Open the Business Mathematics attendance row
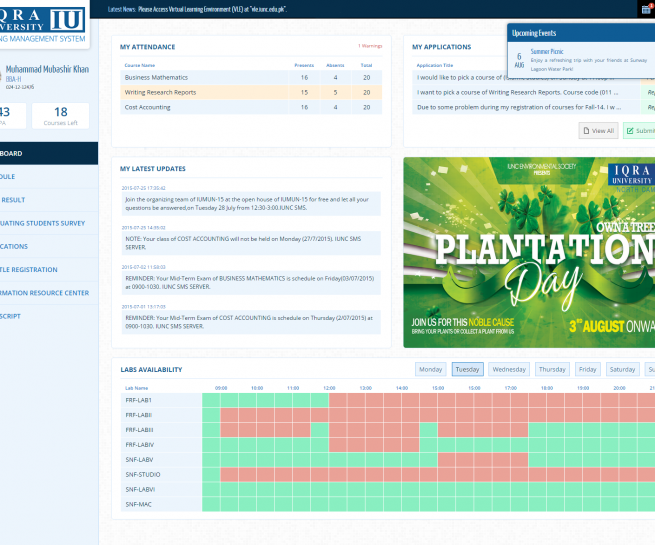This screenshot has width=655, height=545. tap(249, 77)
